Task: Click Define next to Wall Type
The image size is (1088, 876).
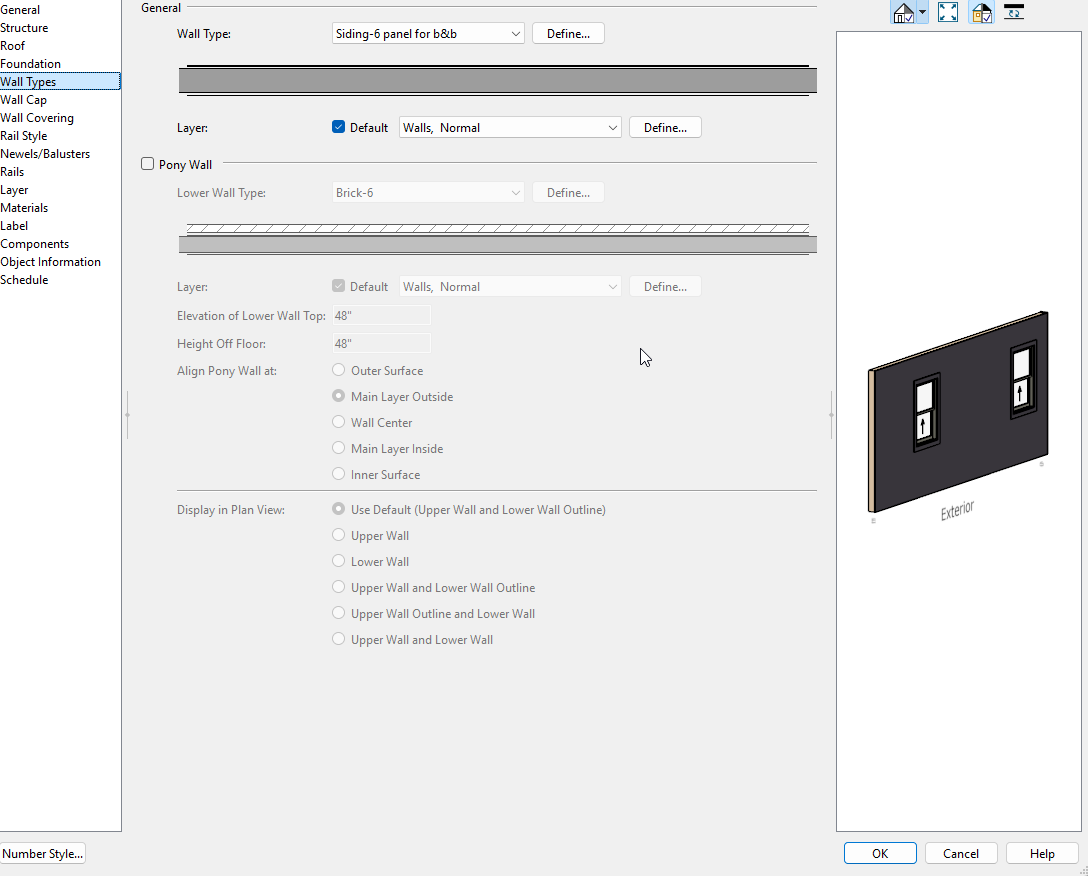Action: 568,34
